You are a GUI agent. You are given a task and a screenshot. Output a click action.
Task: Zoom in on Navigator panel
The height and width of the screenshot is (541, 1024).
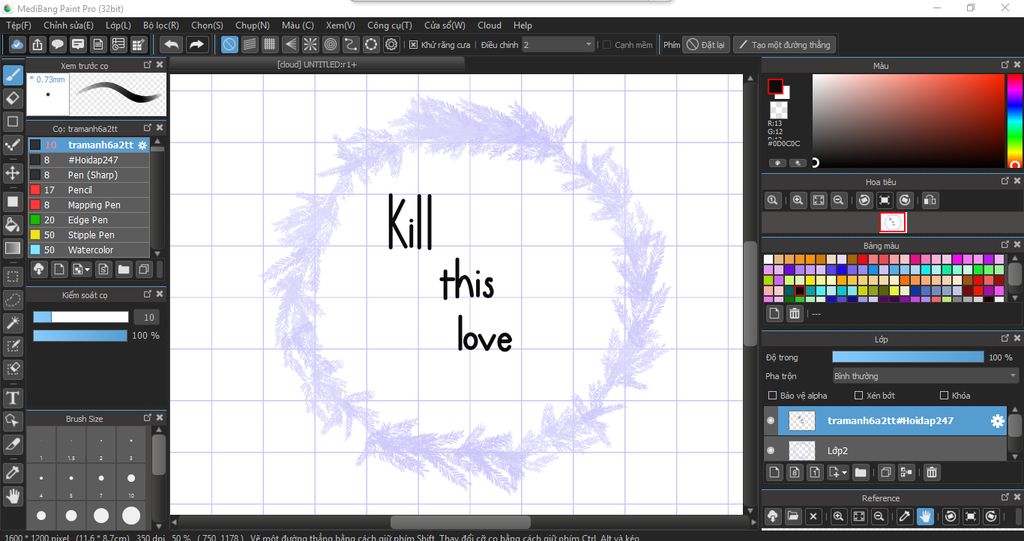(797, 200)
